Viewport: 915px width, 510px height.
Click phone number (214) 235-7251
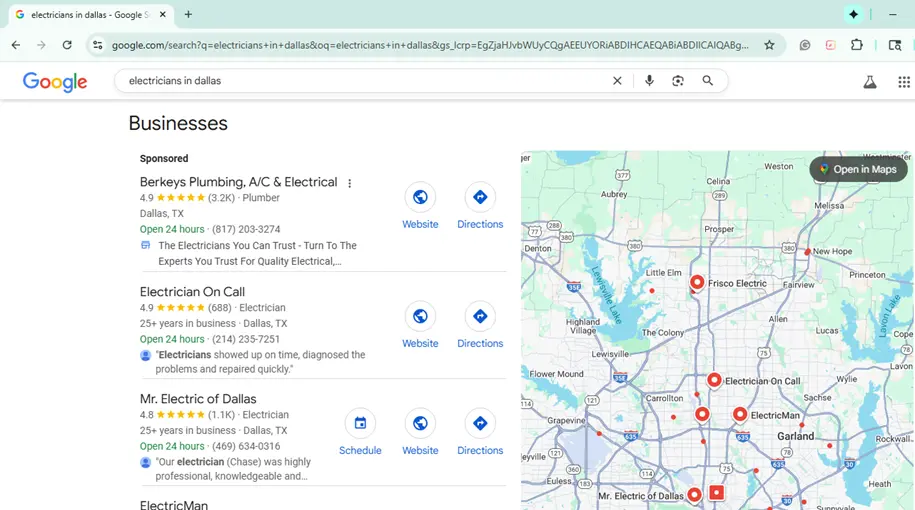[x=246, y=339]
